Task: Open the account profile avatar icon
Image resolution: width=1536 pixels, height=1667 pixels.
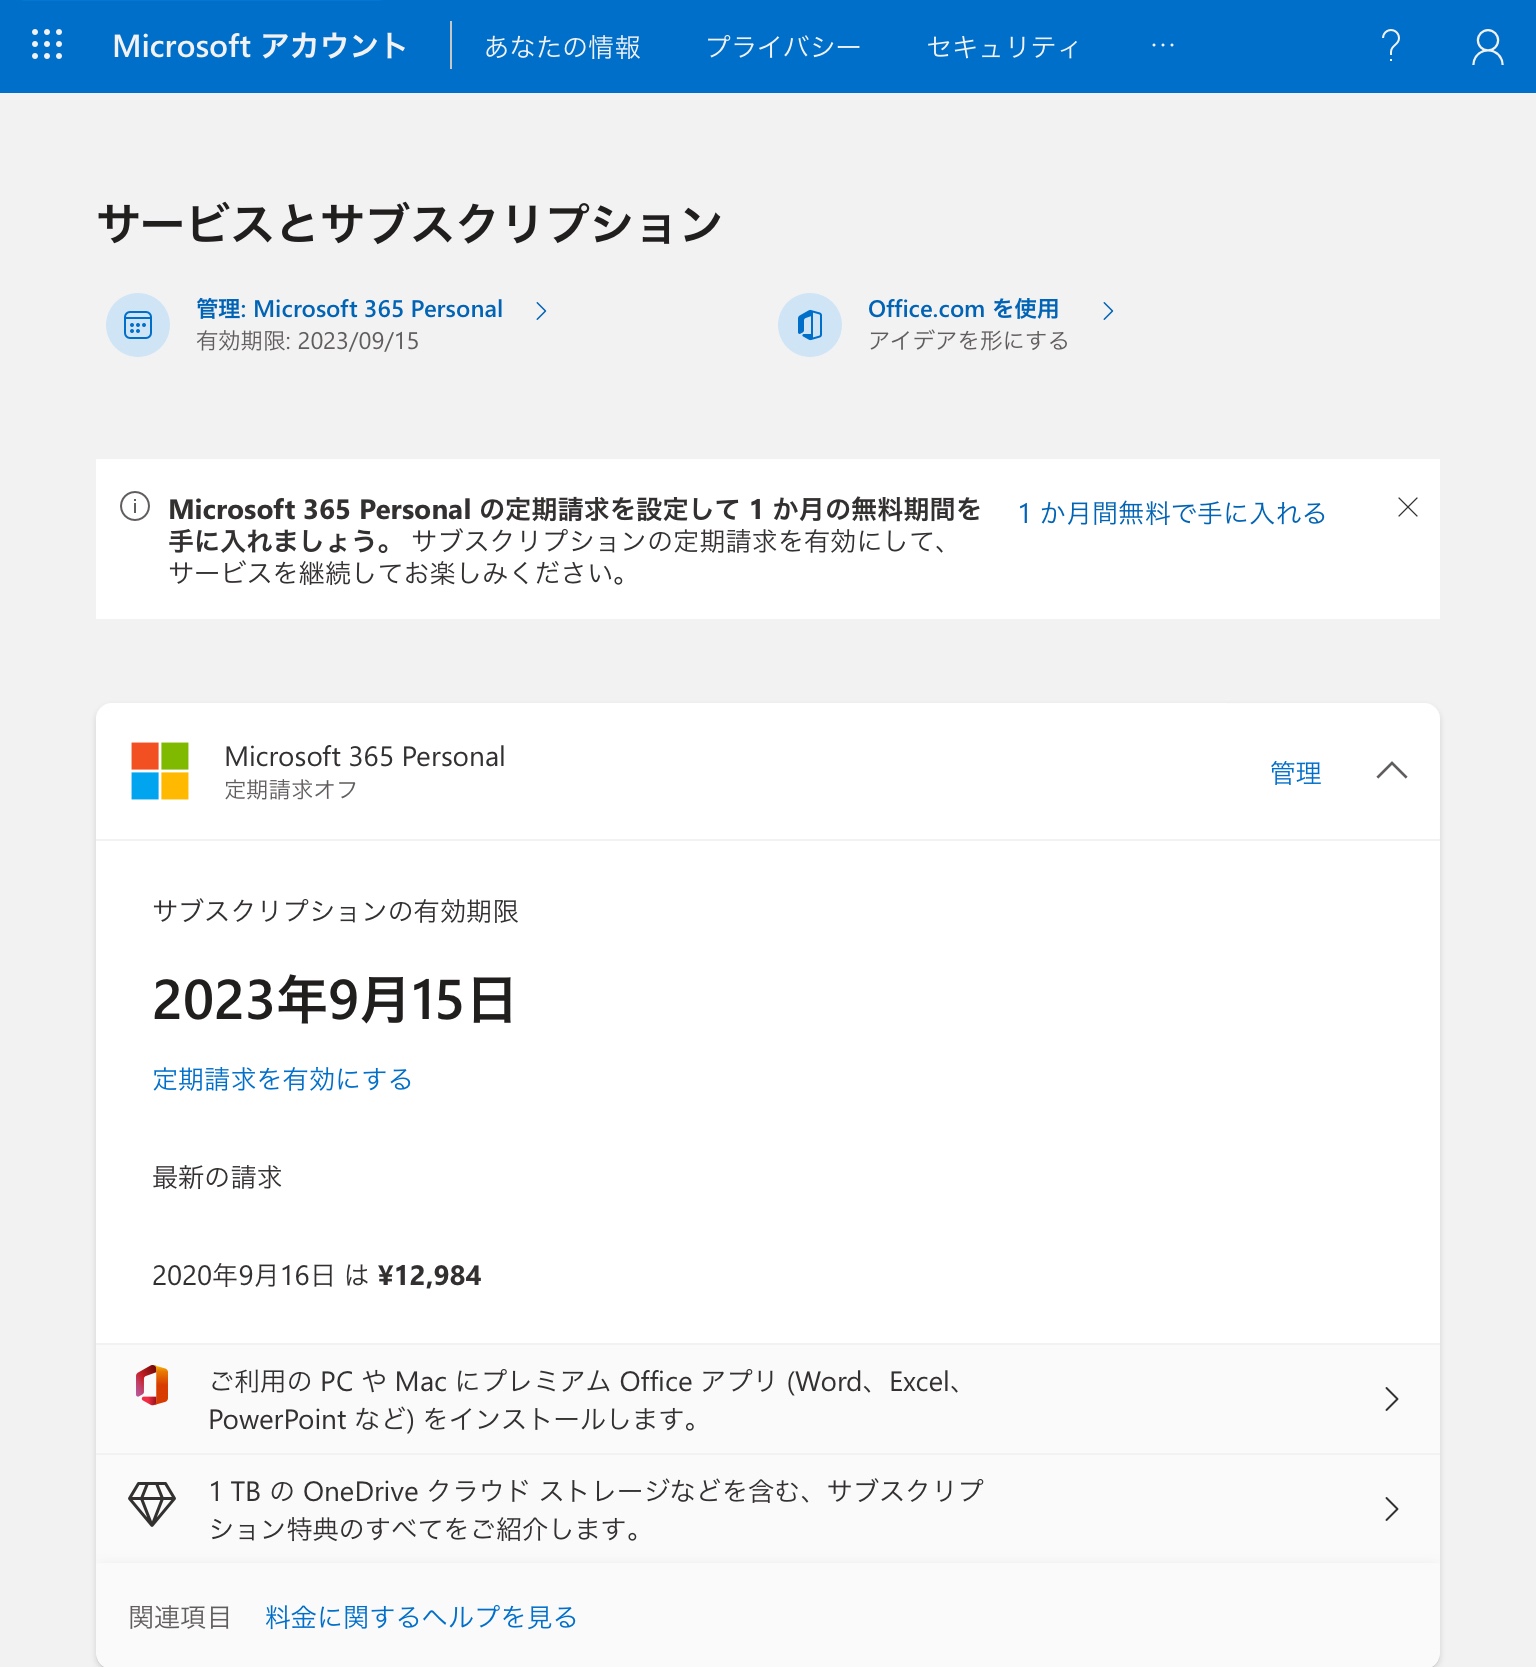Action: (x=1487, y=46)
